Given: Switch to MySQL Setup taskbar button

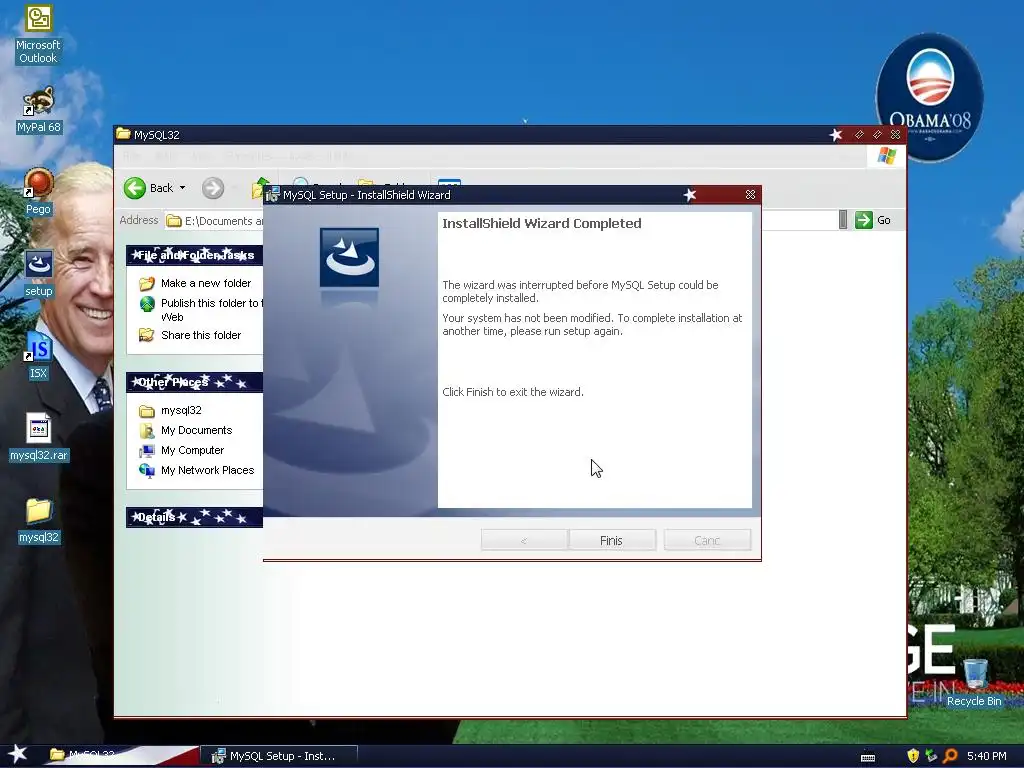Looking at the screenshot, I should tap(278, 756).
